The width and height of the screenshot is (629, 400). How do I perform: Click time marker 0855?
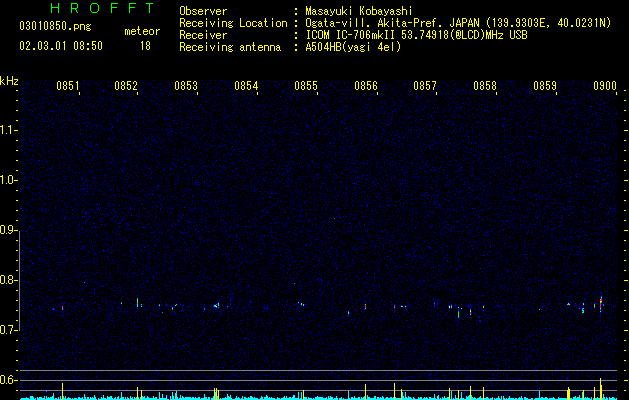[x=306, y=86]
